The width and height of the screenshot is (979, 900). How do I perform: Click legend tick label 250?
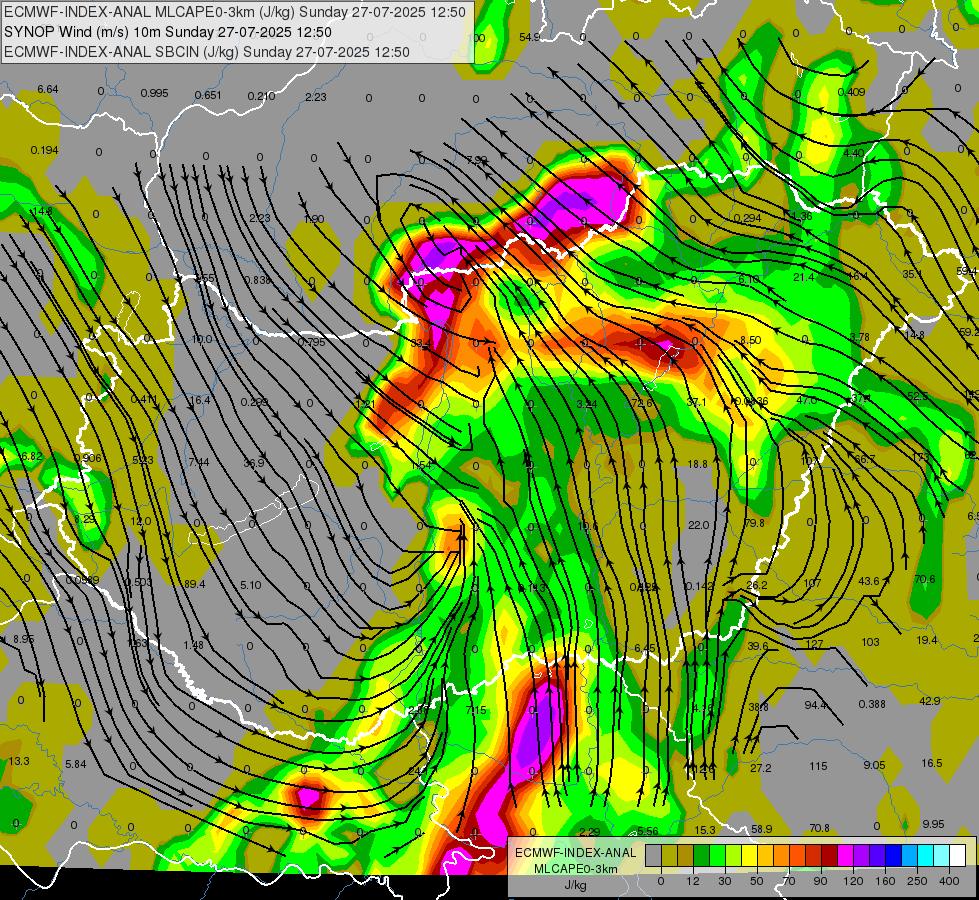coord(917,881)
